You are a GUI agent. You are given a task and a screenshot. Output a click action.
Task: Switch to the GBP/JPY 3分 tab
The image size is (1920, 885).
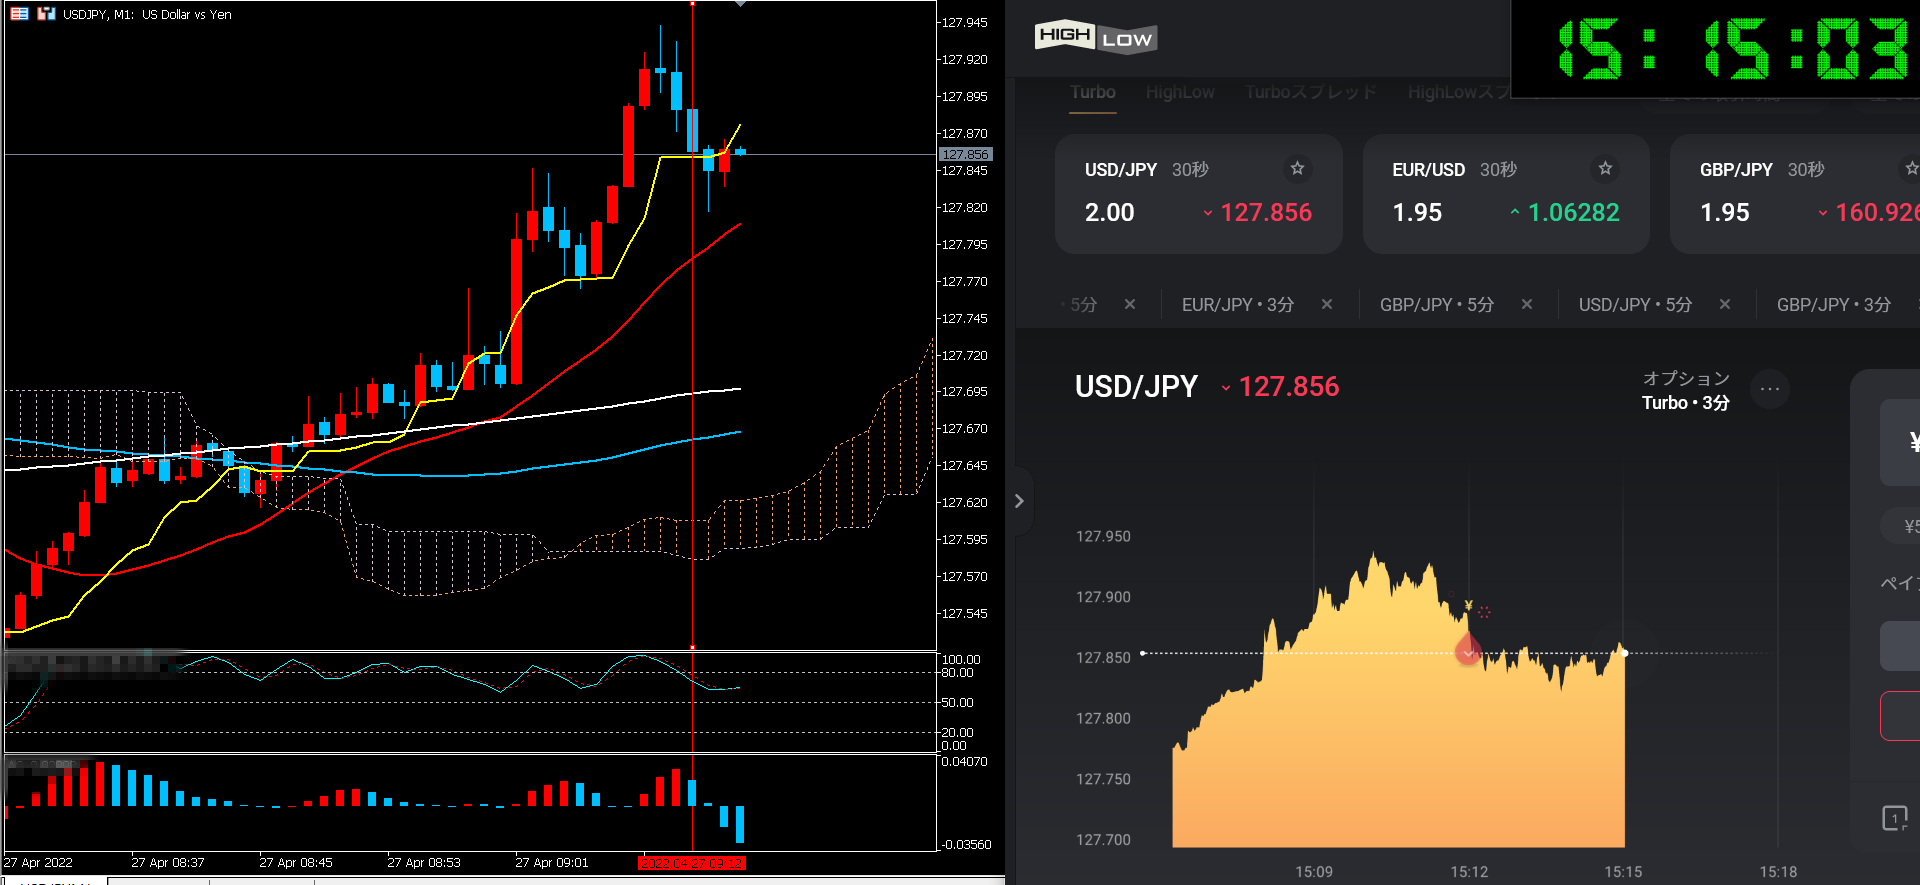click(x=1833, y=305)
